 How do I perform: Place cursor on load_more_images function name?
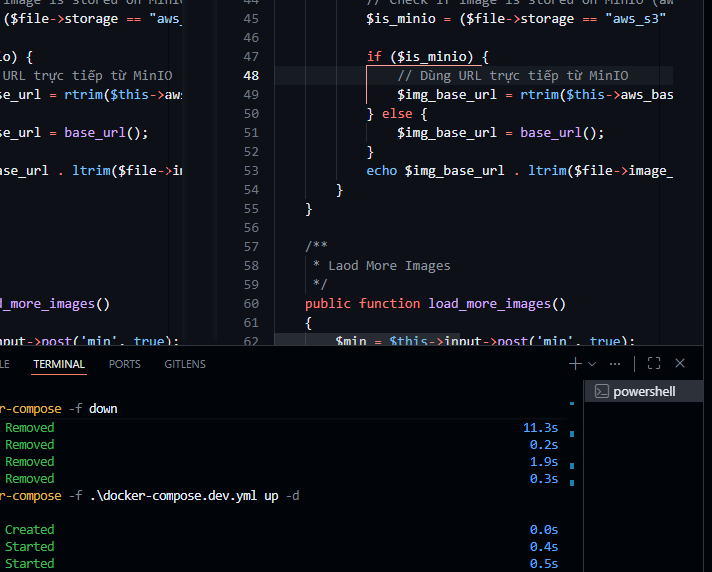(x=489, y=304)
